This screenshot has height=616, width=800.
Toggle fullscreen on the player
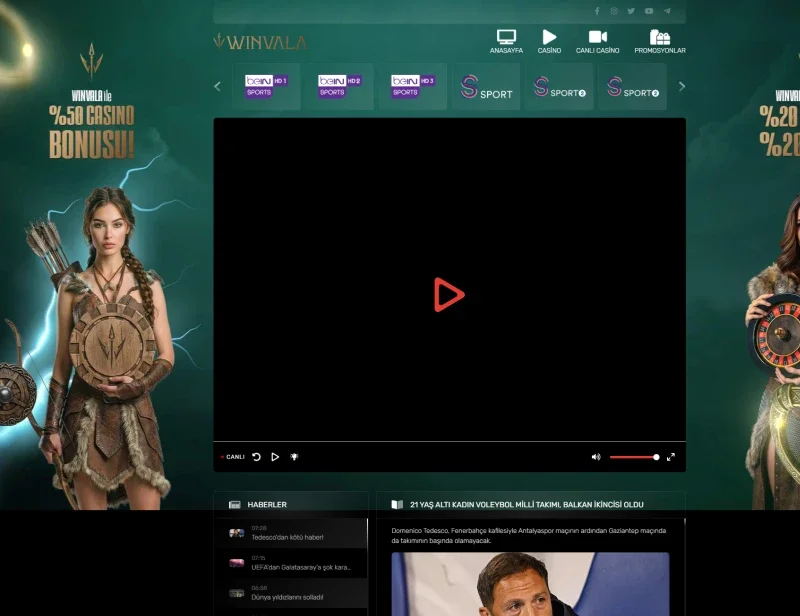pyautogui.click(x=671, y=457)
